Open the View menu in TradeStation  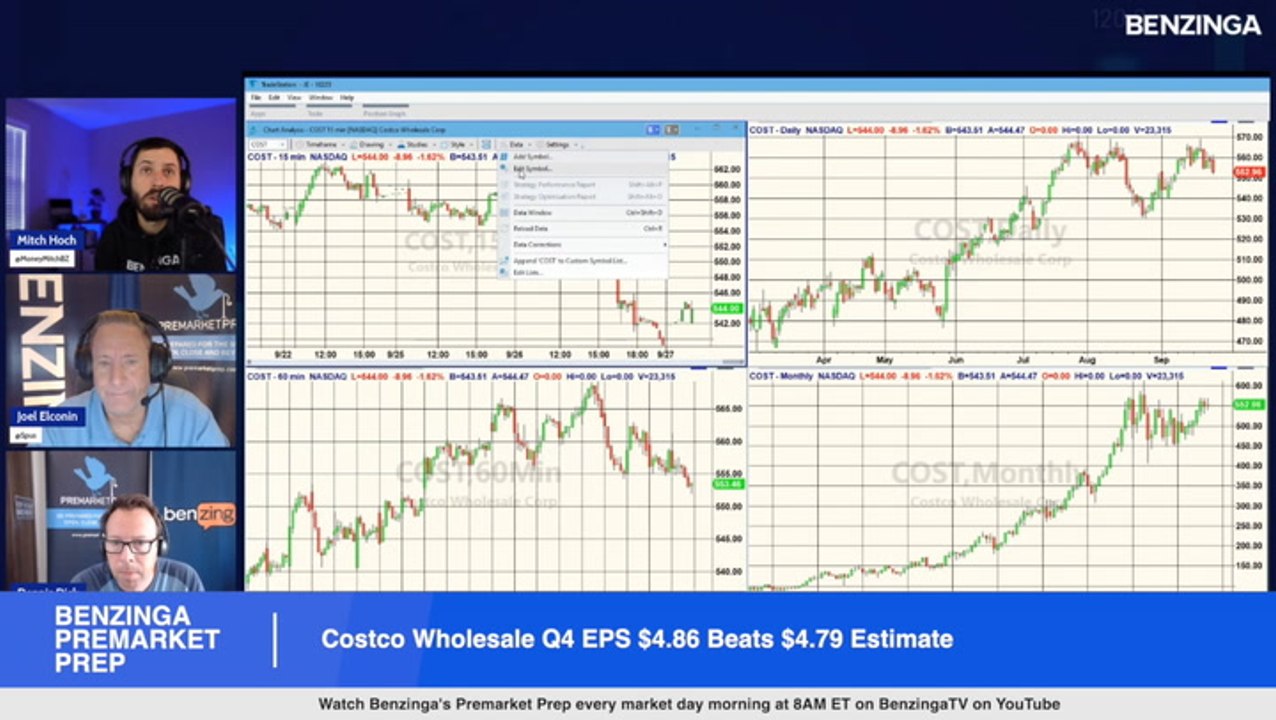click(294, 98)
